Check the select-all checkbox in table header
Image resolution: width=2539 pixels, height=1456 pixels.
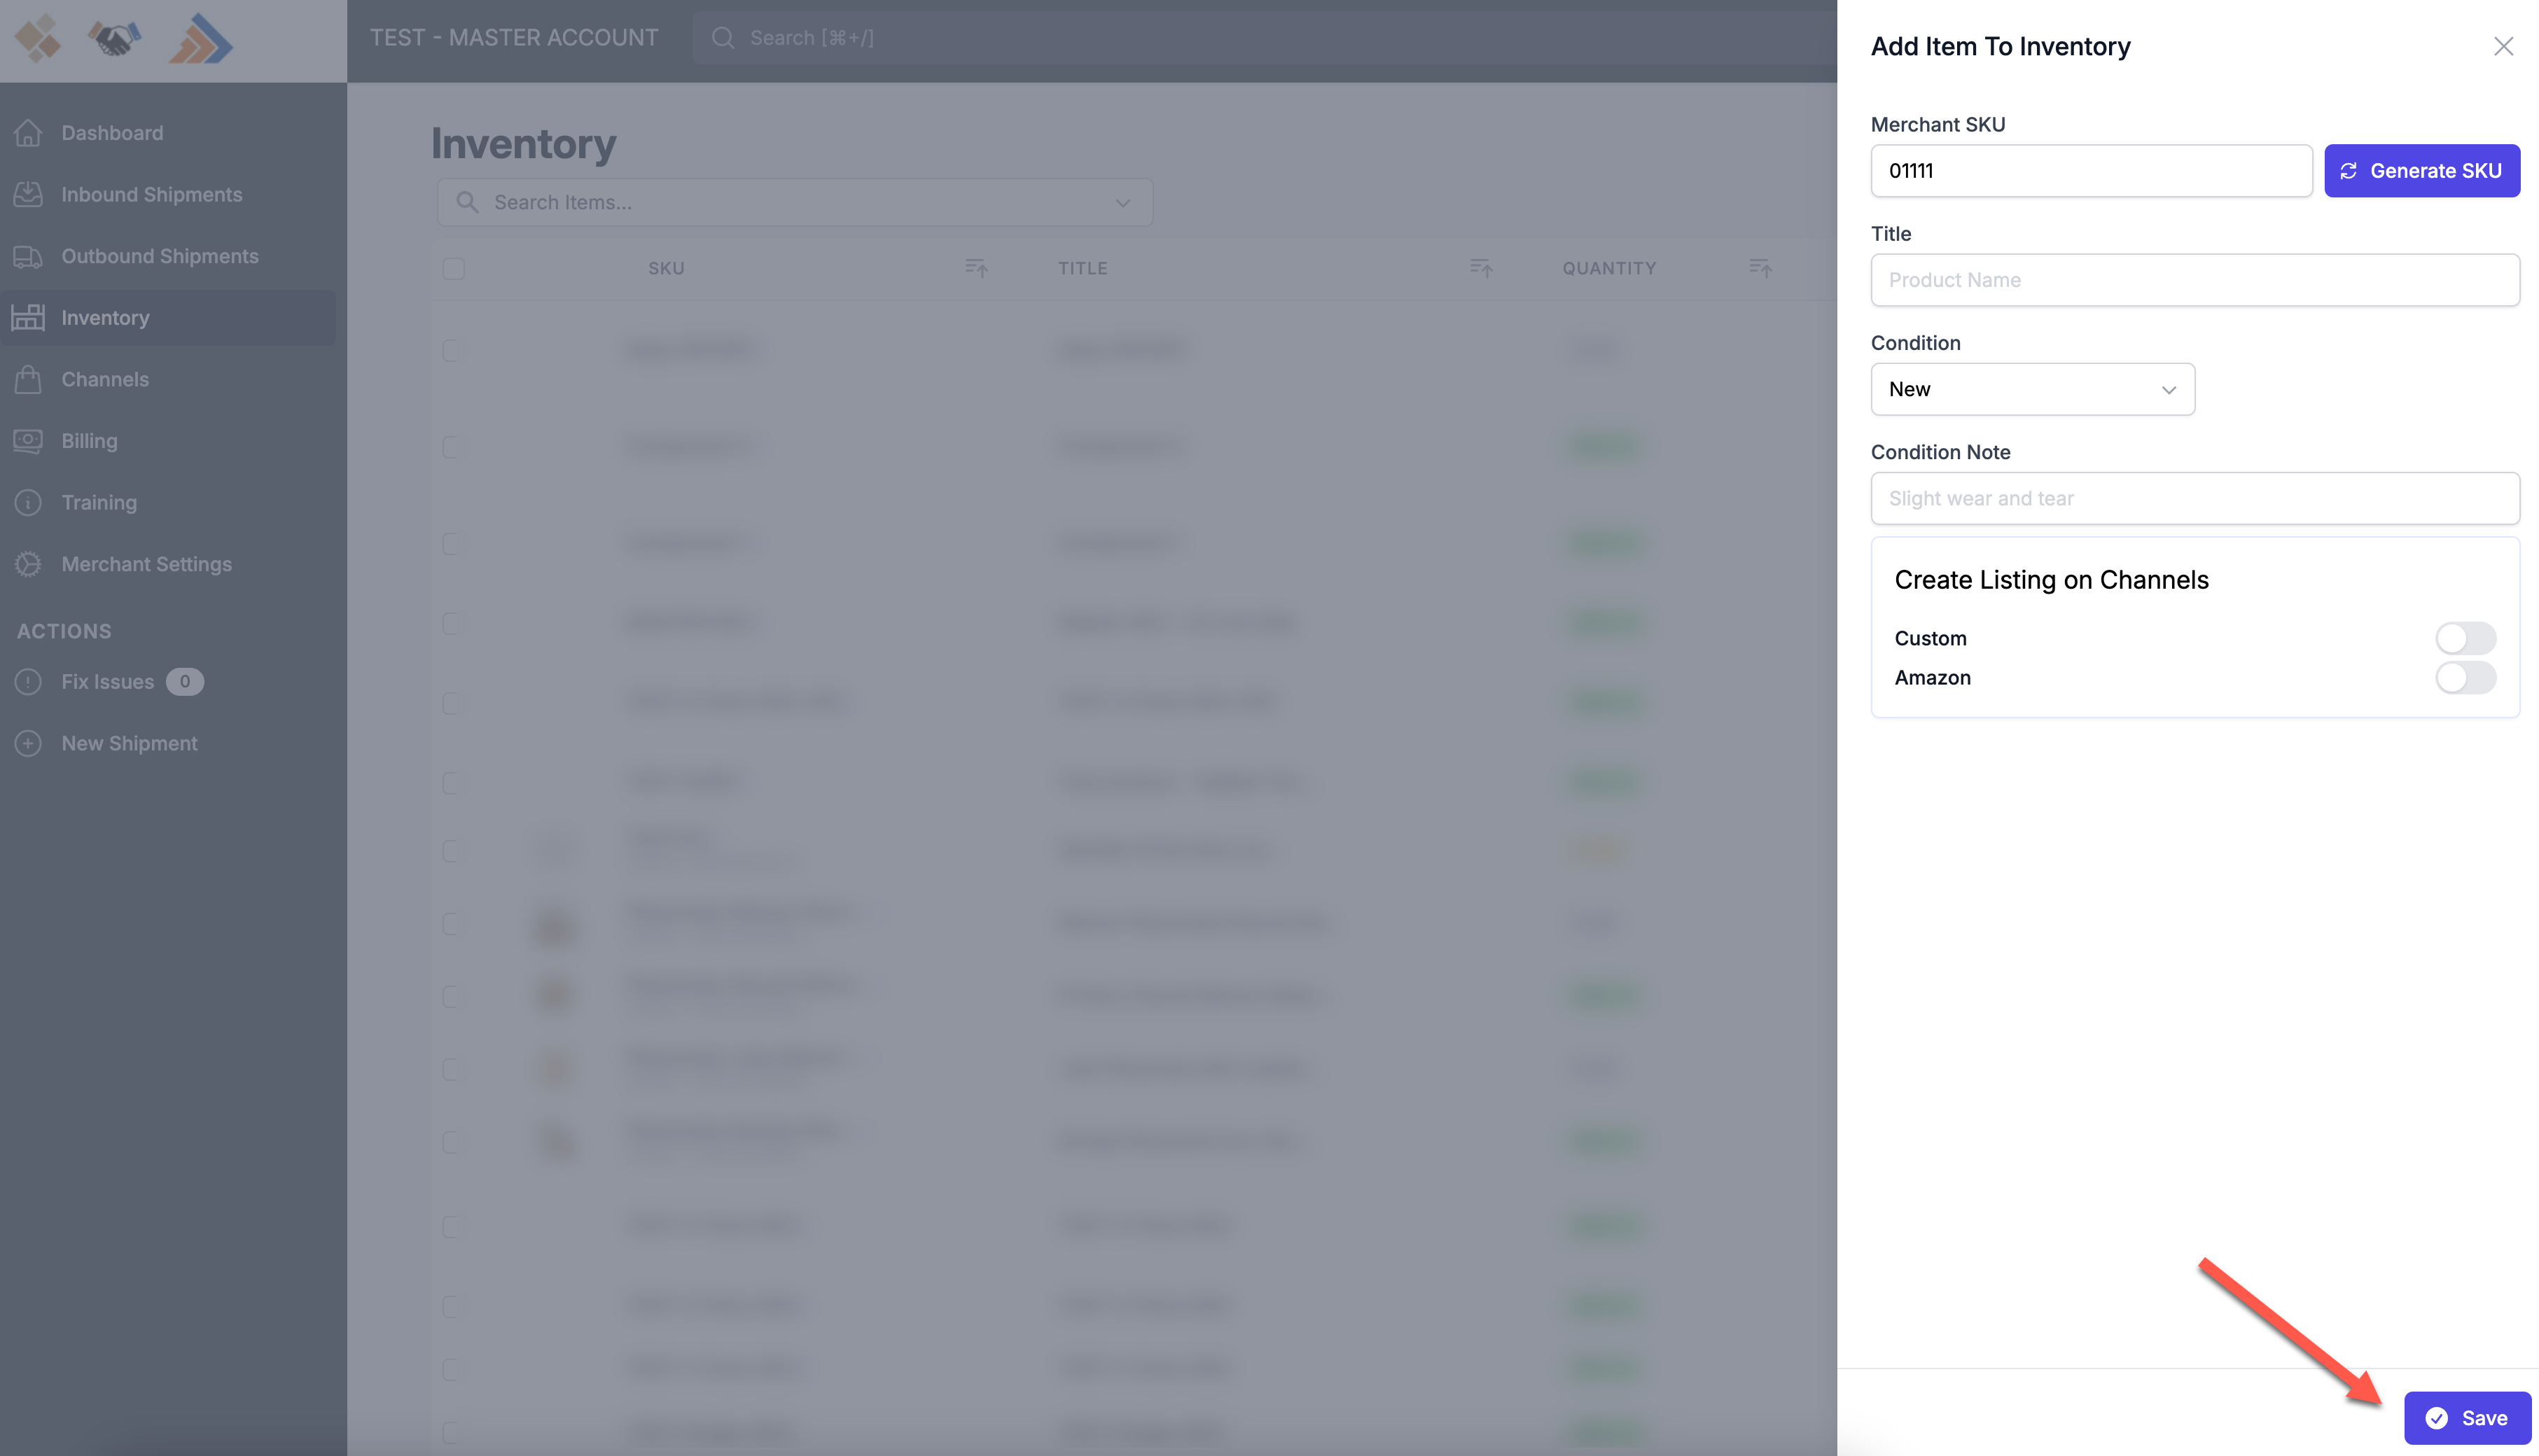pyautogui.click(x=453, y=268)
